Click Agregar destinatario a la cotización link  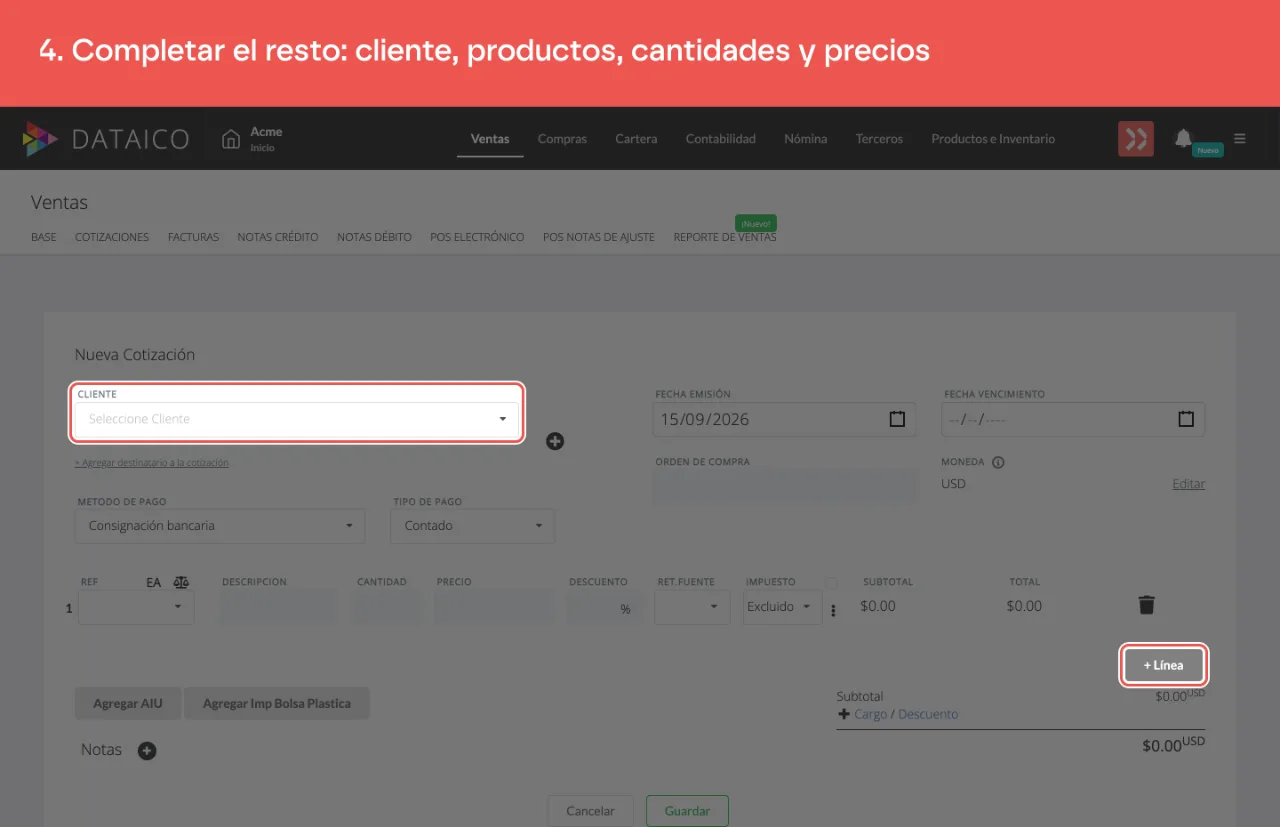point(152,463)
